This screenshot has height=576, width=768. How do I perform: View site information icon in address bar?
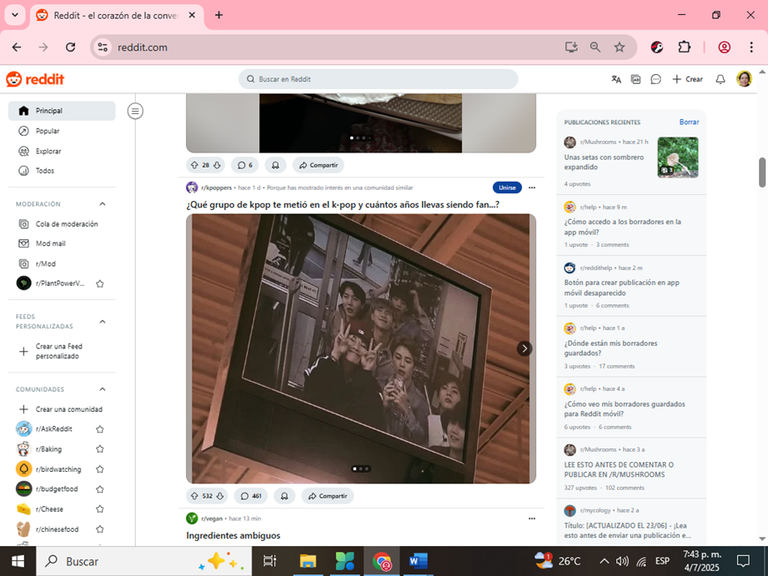[x=102, y=47]
